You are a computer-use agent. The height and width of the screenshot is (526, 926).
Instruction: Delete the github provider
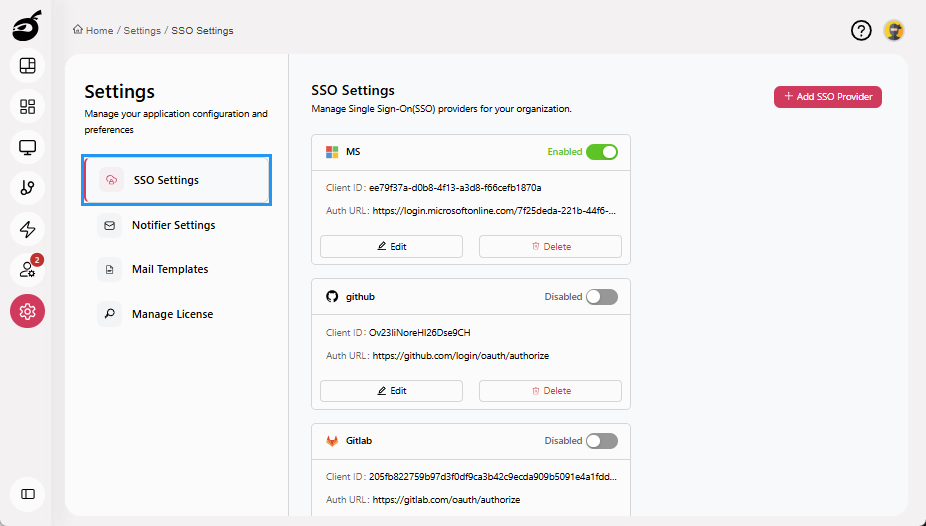(550, 391)
